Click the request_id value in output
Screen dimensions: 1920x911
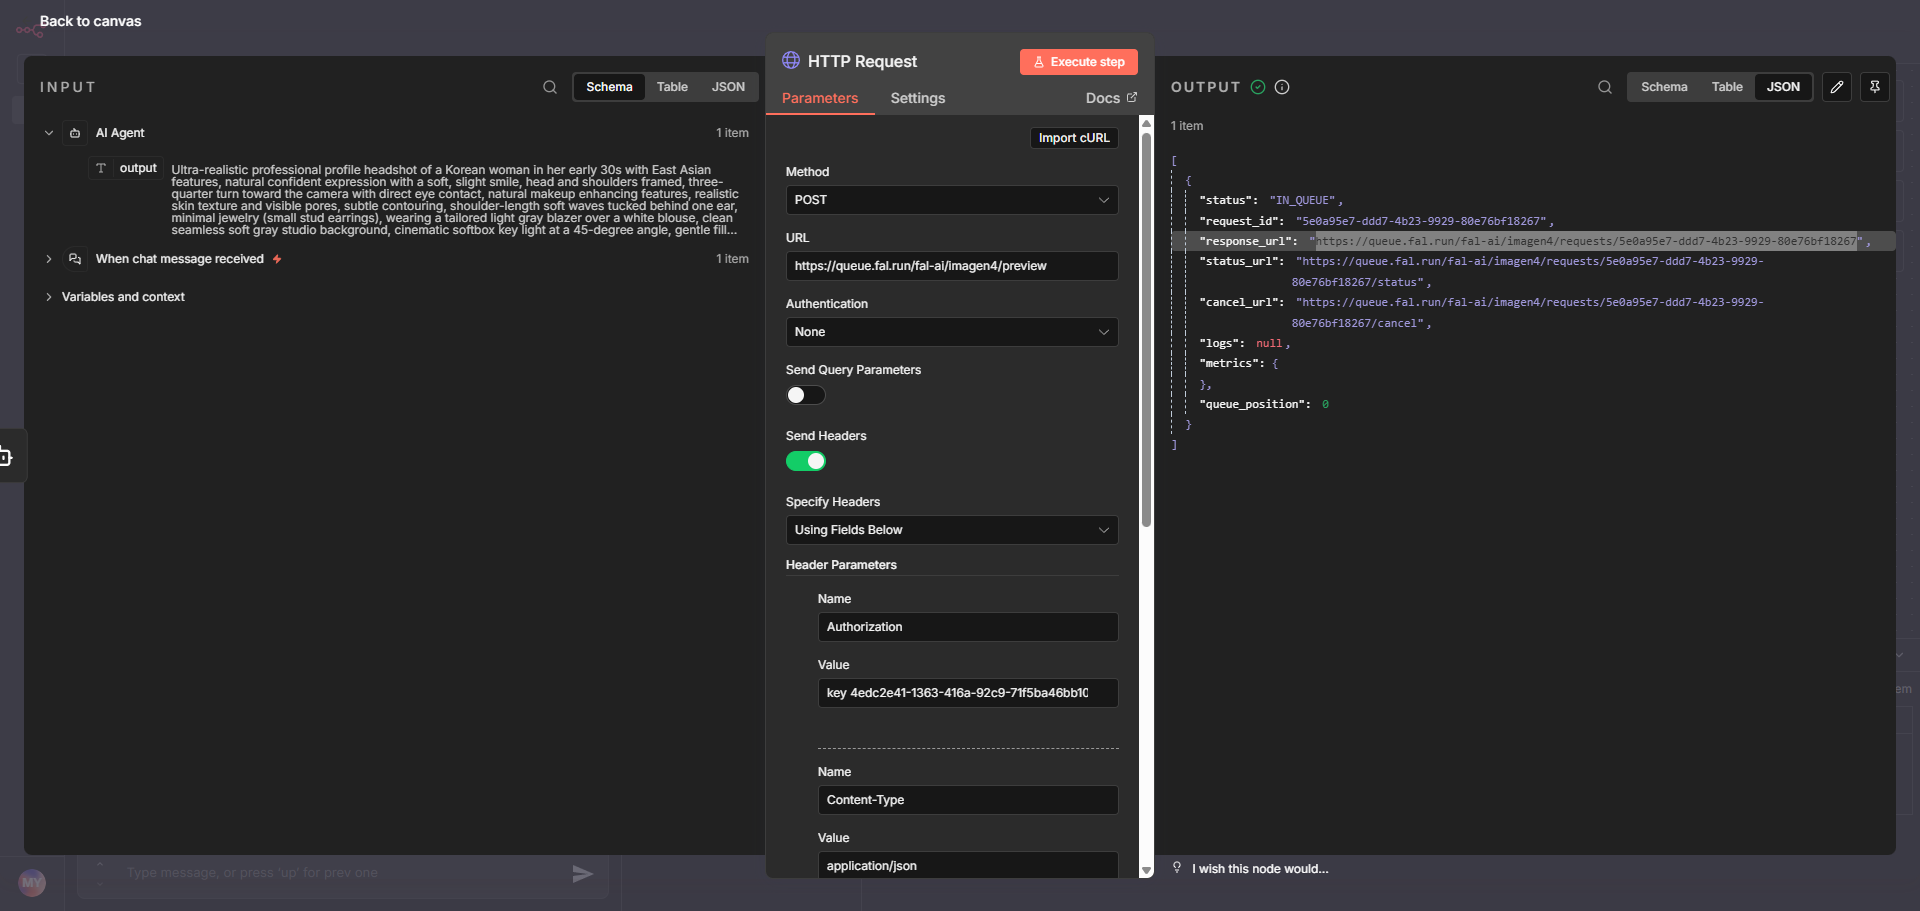1421,221
